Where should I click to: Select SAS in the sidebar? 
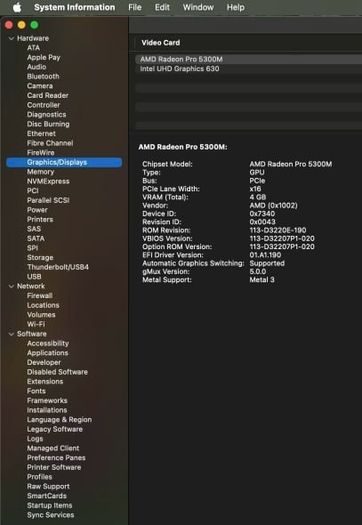(x=34, y=229)
